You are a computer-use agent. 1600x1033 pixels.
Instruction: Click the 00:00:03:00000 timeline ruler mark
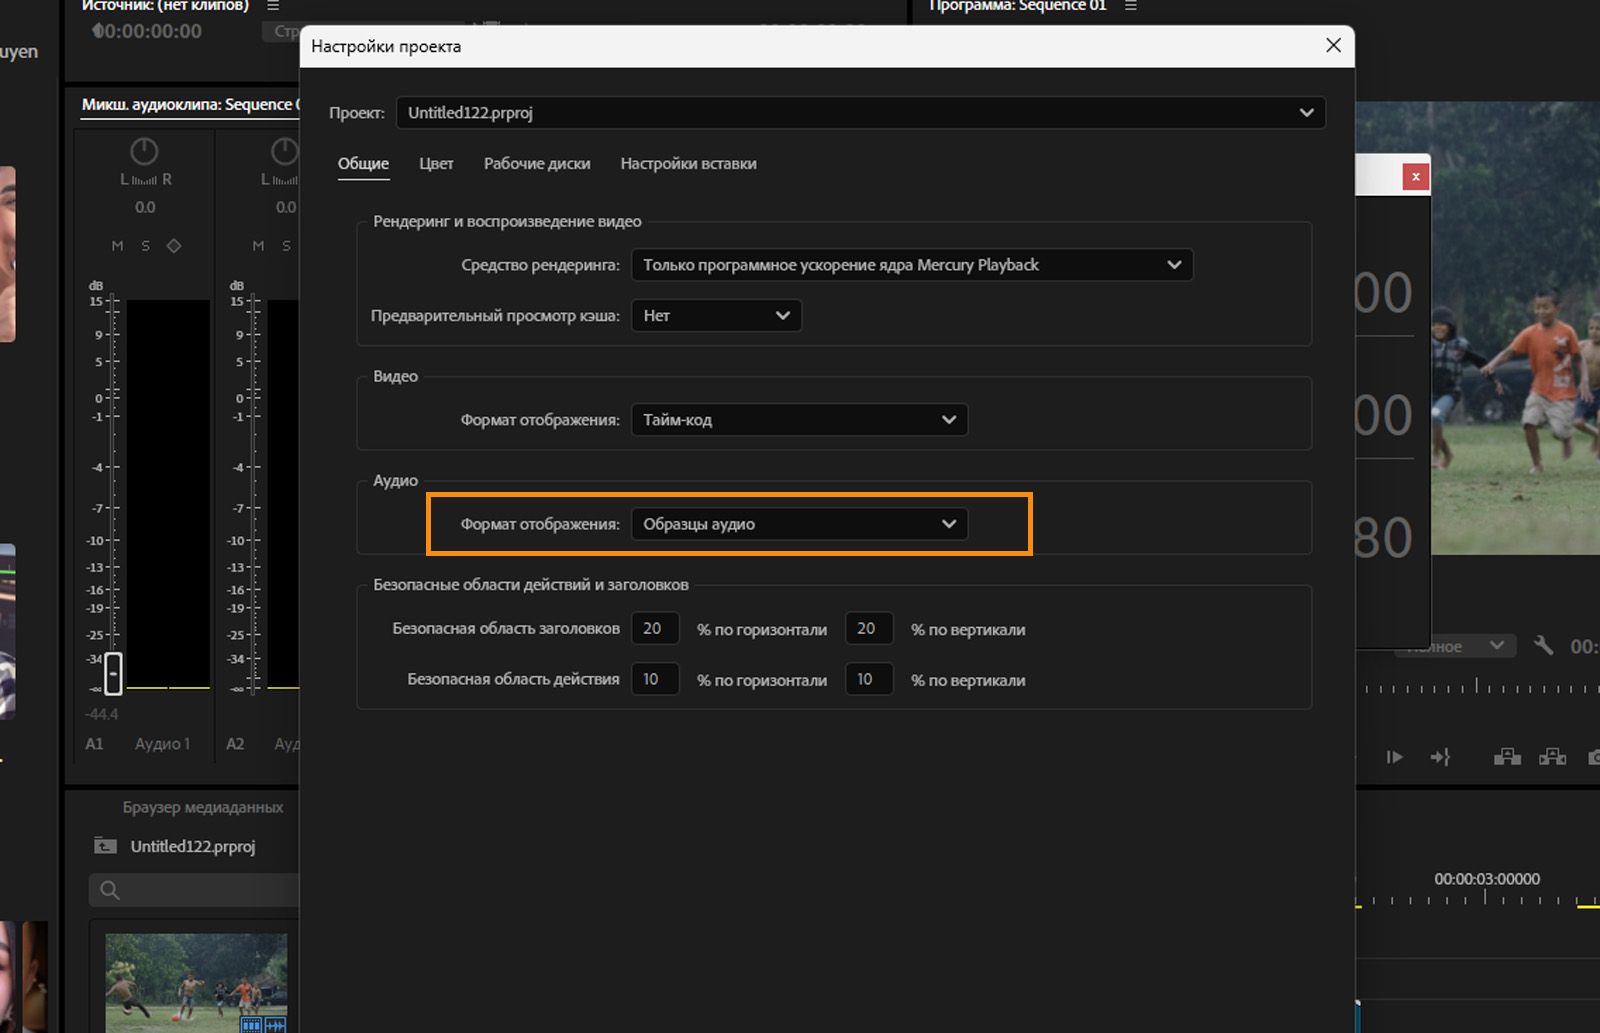coord(1487,879)
